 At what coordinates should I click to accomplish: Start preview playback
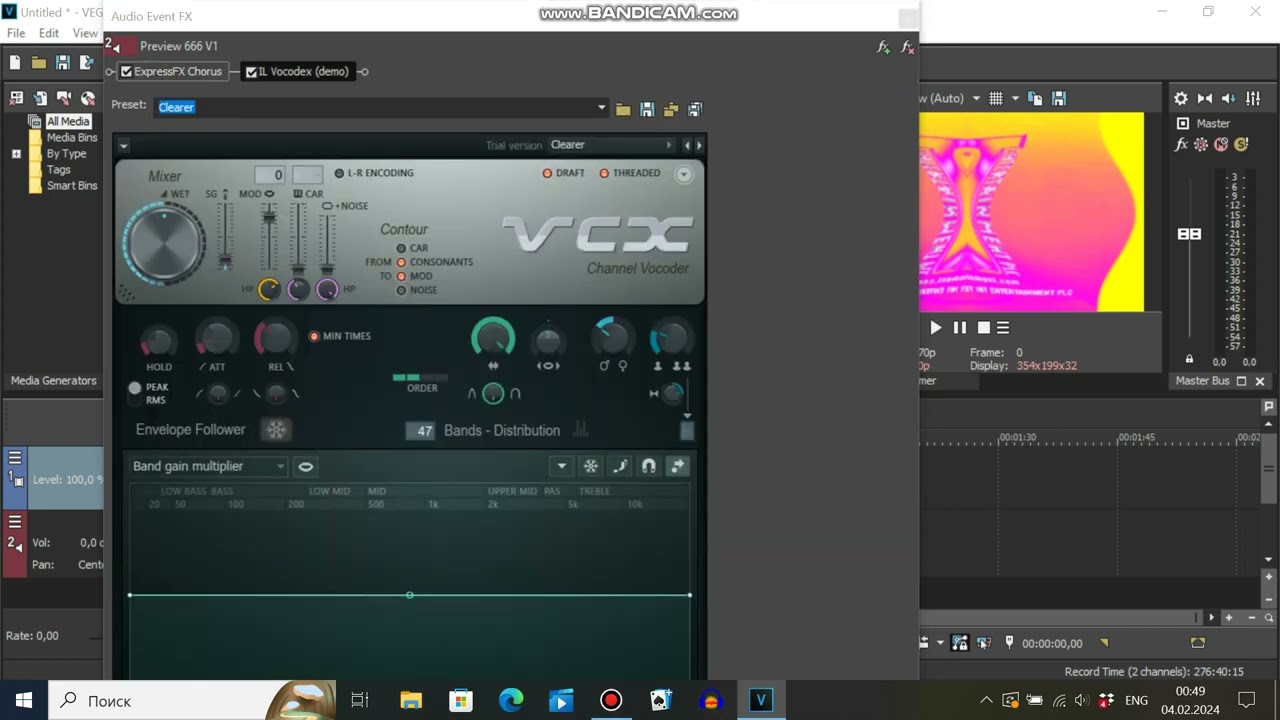tap(936, 328)
